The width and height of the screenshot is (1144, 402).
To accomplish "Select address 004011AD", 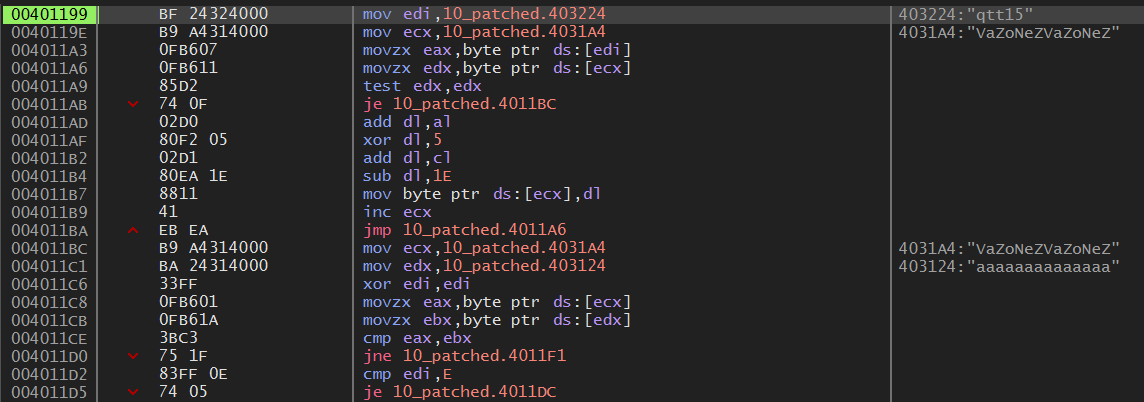I will click(x=50, y=122).
